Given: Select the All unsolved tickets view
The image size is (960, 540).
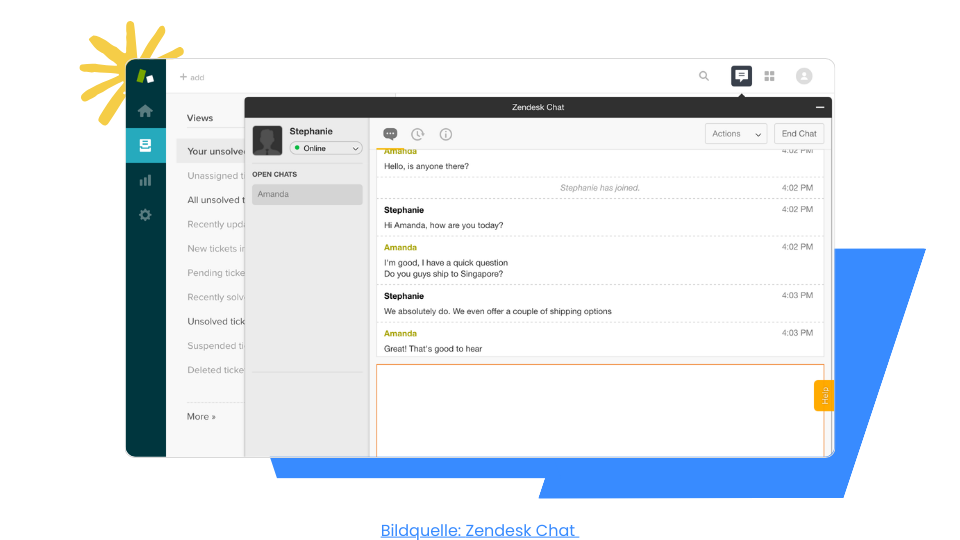Looking at the screenshot, I should pos(216,200).
